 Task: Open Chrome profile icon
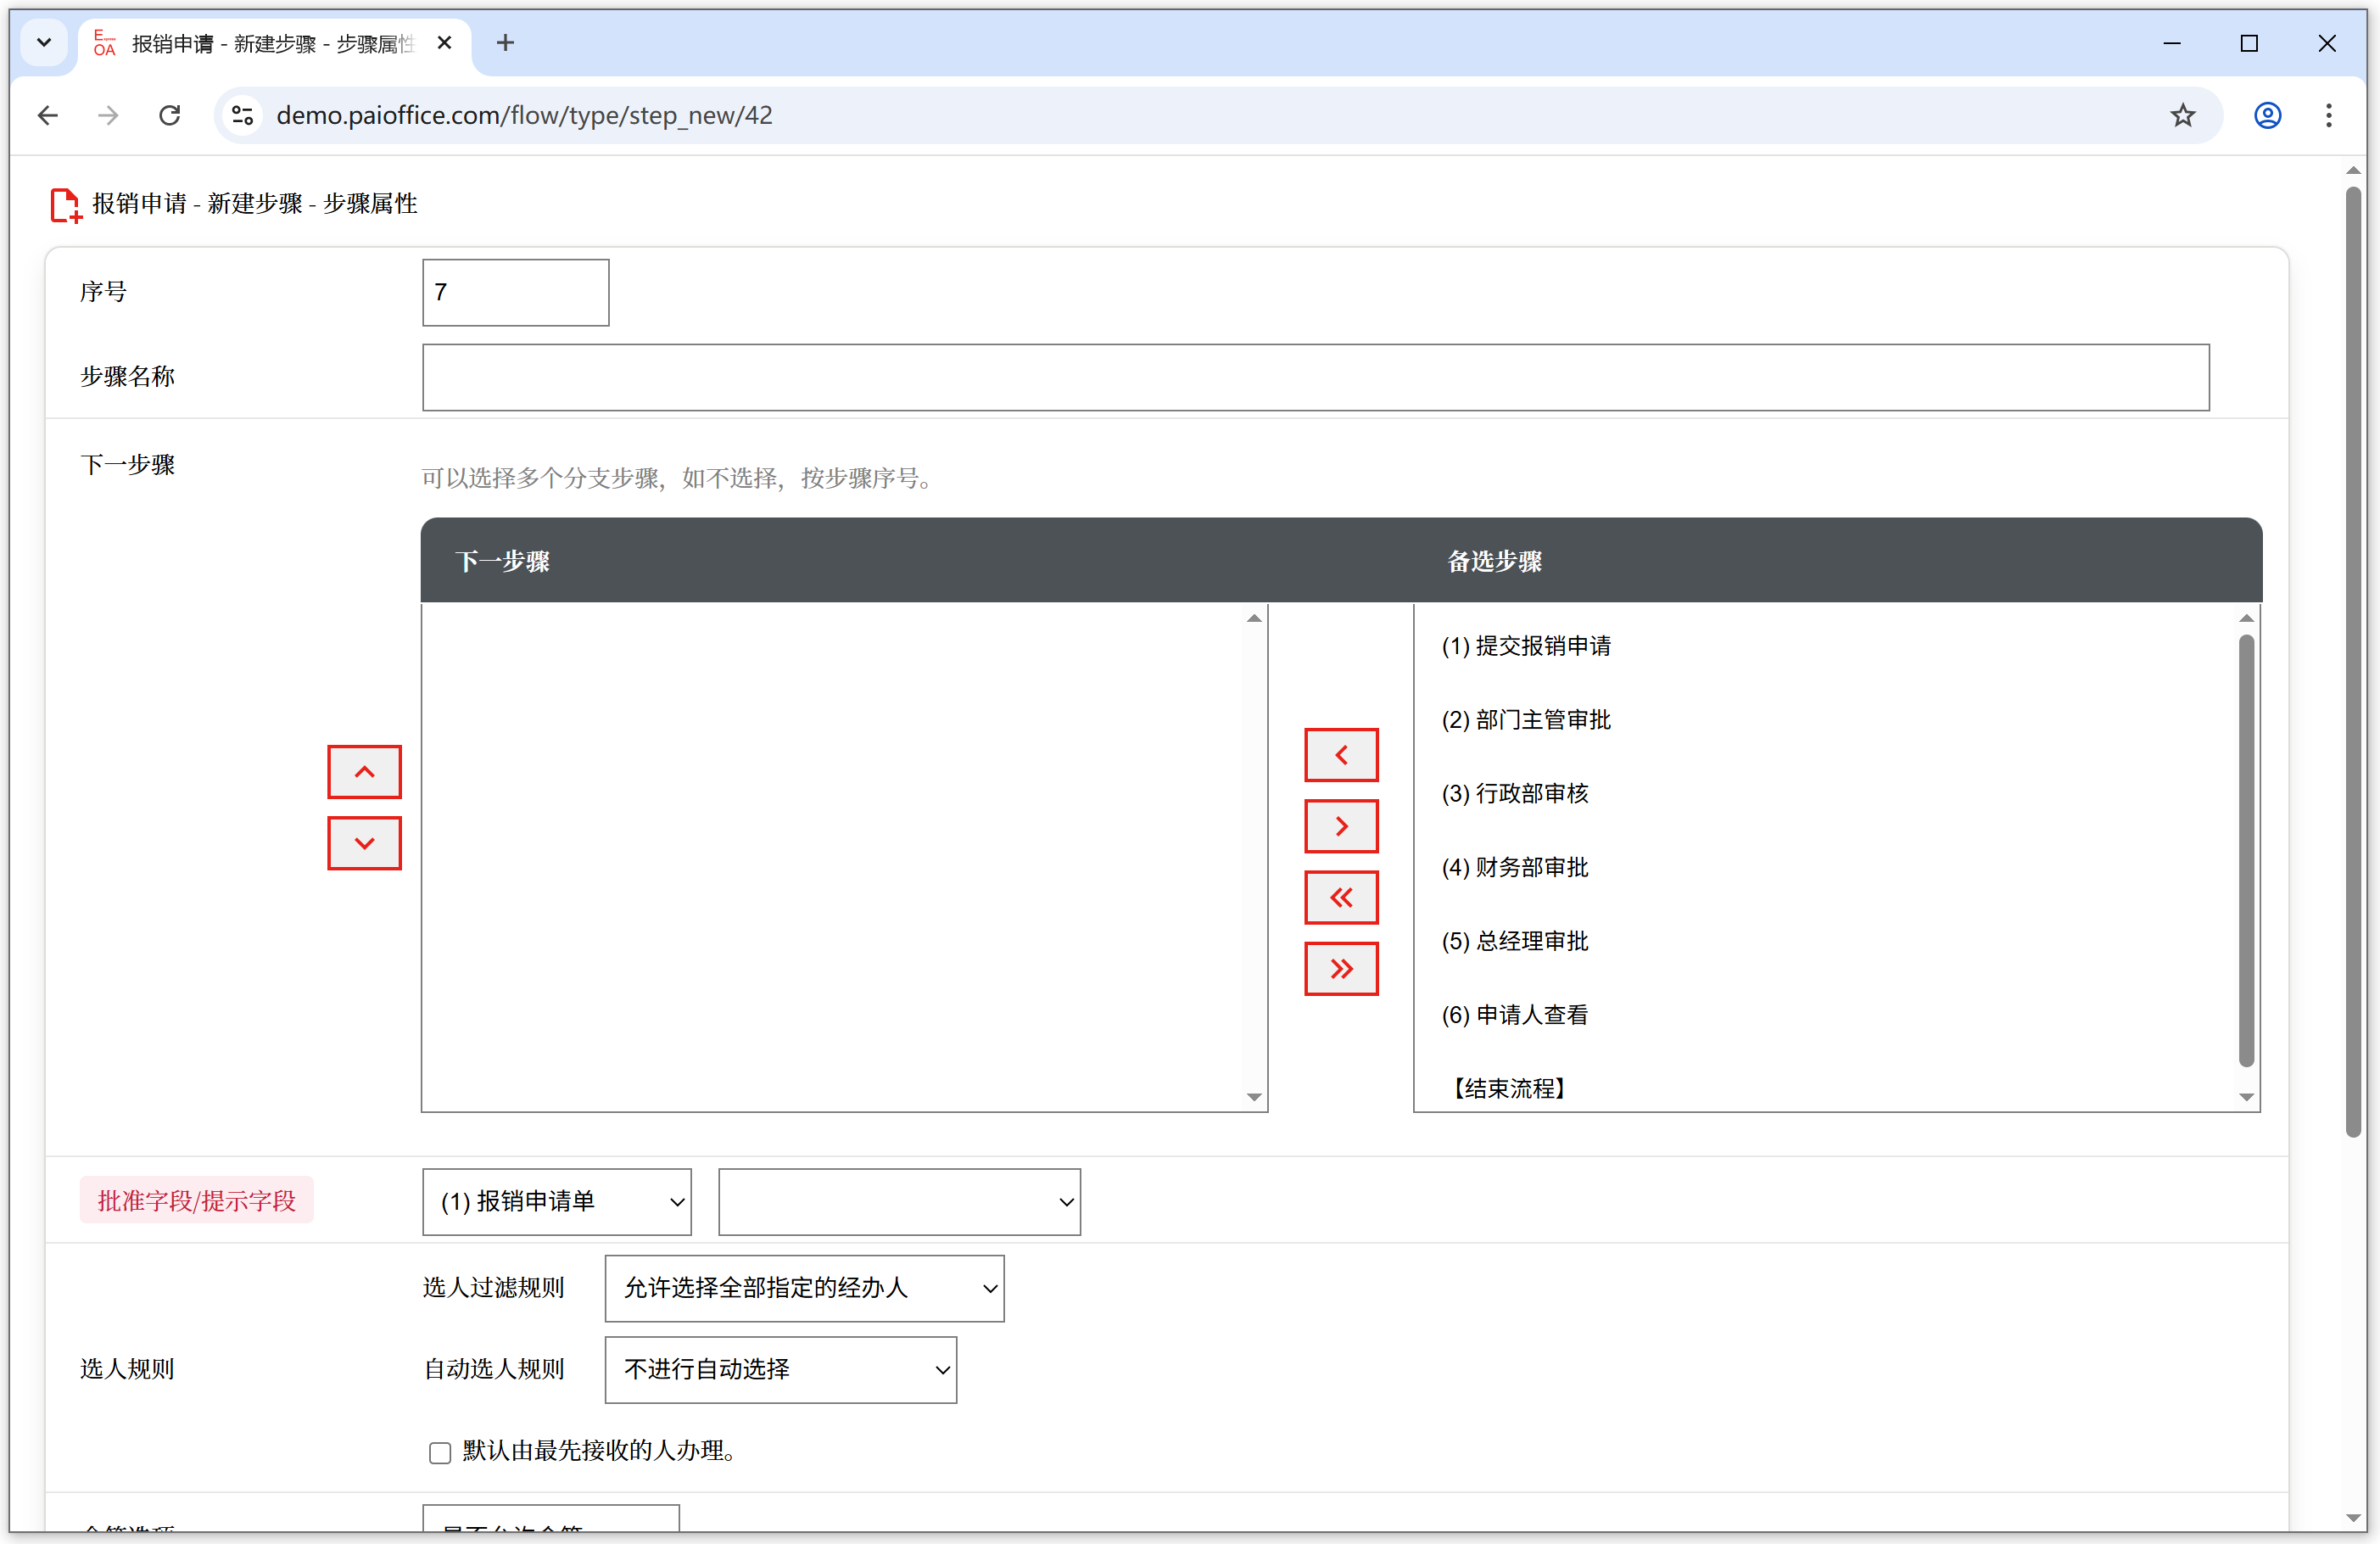(2267, 116)
